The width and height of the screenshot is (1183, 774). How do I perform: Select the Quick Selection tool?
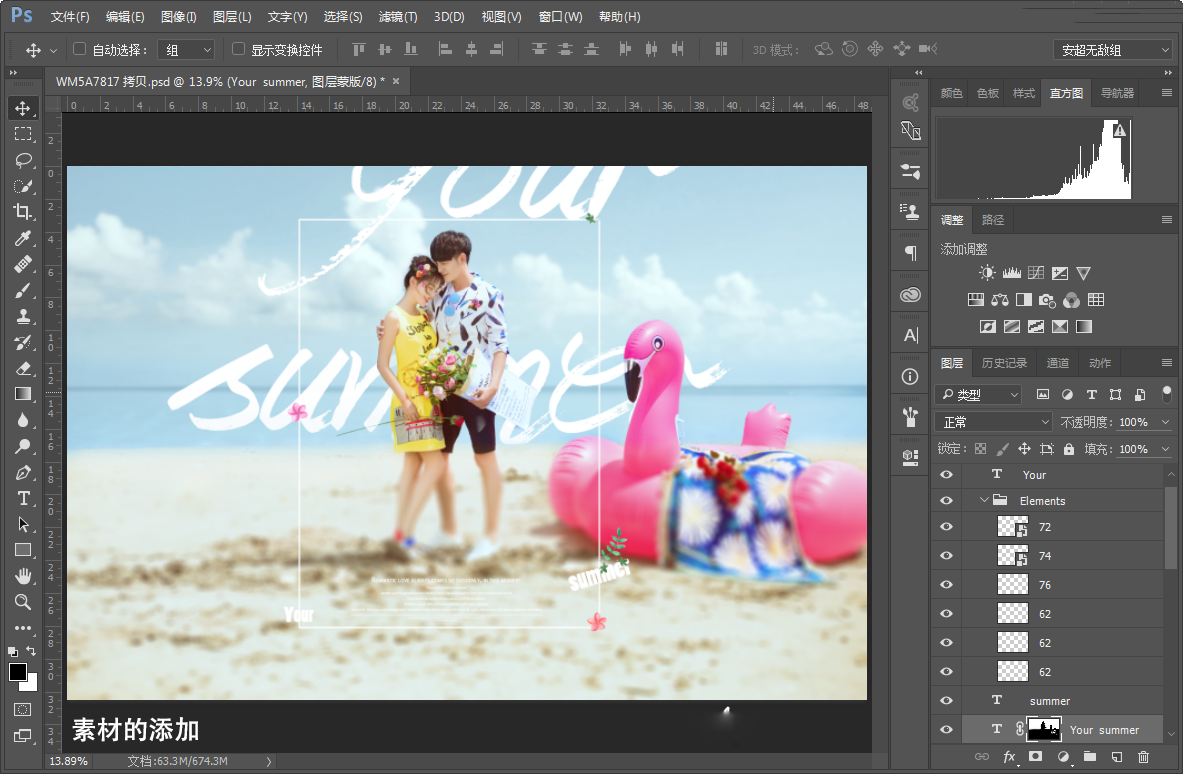[23, 186]
